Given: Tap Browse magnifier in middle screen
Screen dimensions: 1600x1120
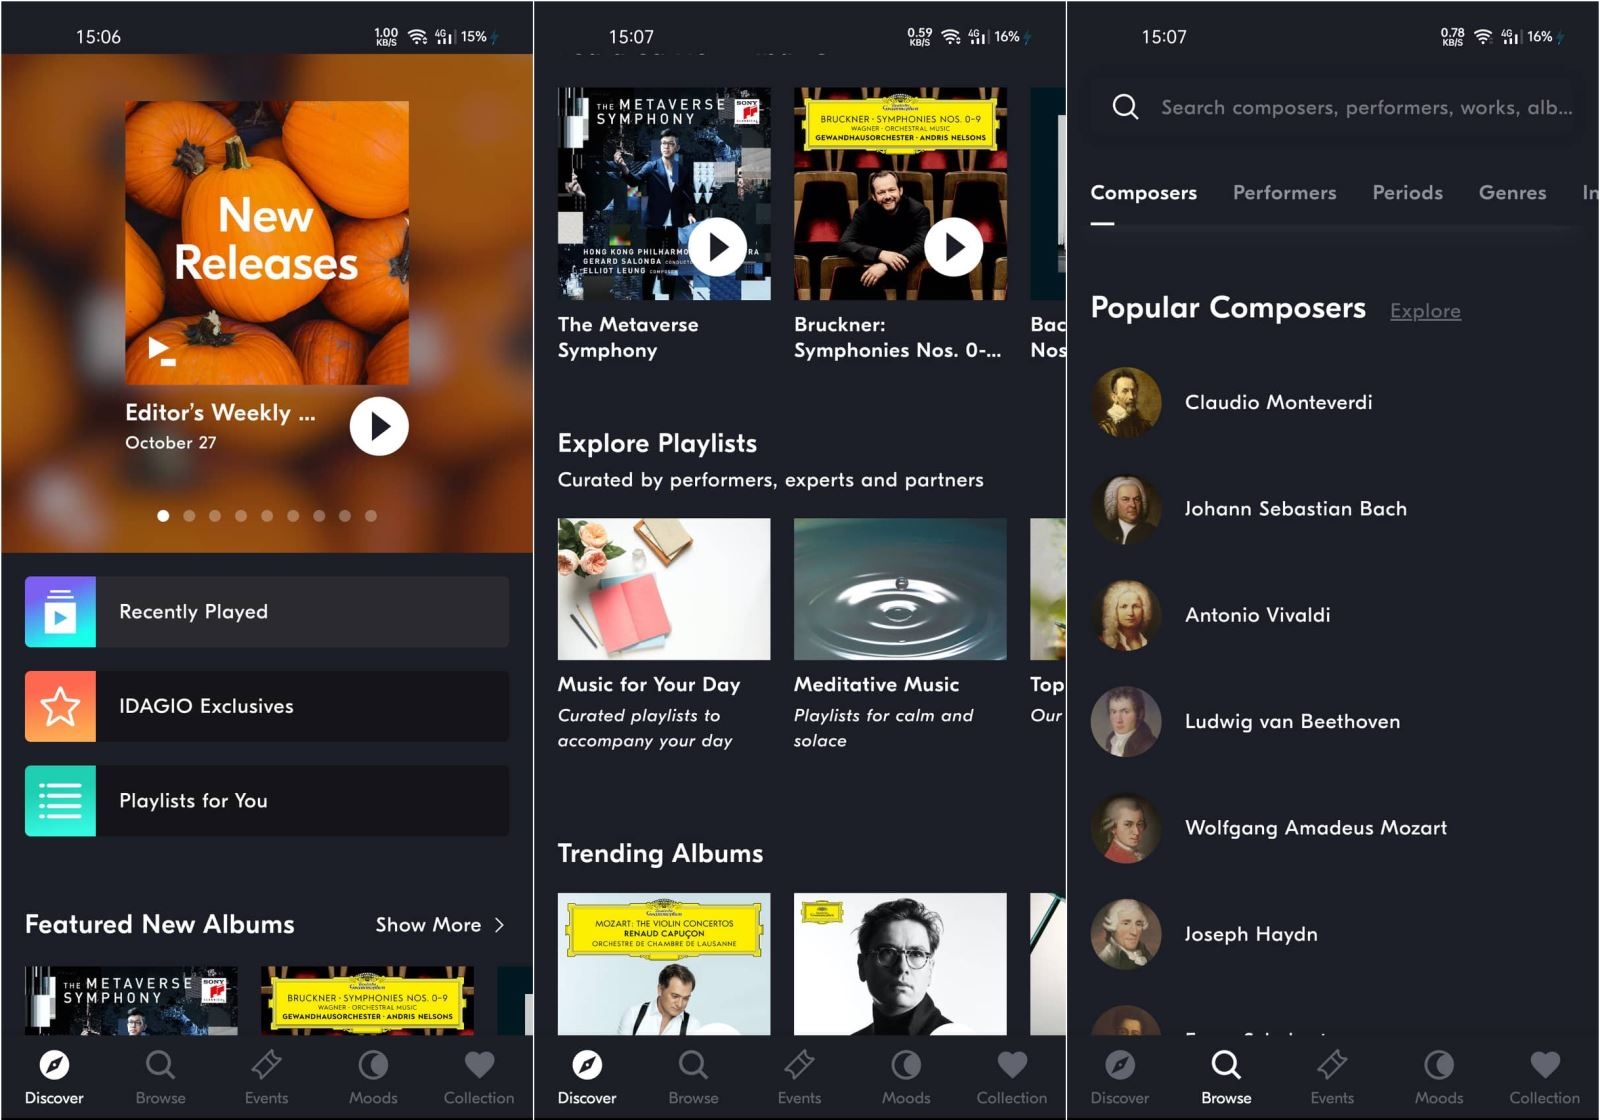Looking at the screenshot, I should 693,1065.
